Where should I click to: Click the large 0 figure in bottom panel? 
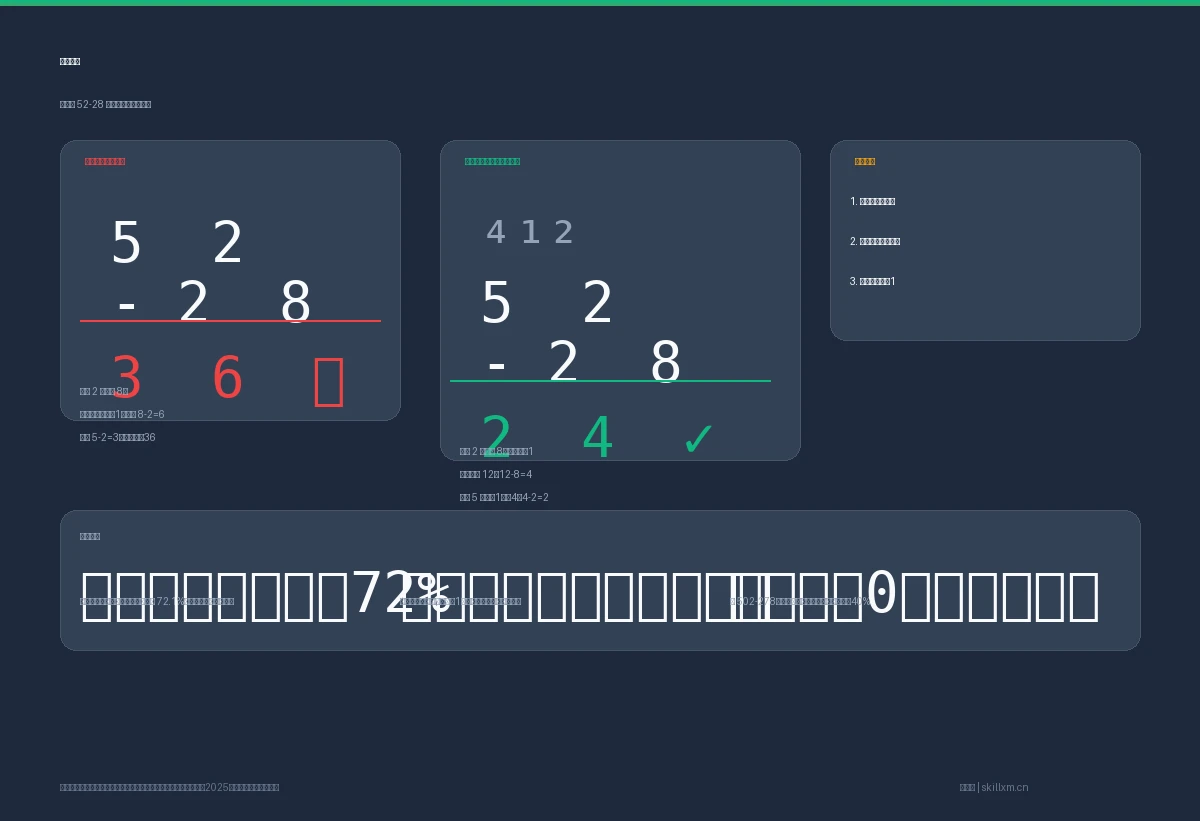tap(881, 595)
